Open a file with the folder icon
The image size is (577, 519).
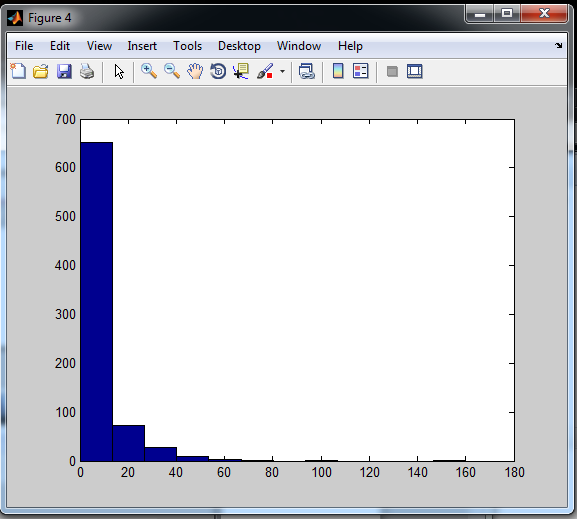(x=40, y=71)
